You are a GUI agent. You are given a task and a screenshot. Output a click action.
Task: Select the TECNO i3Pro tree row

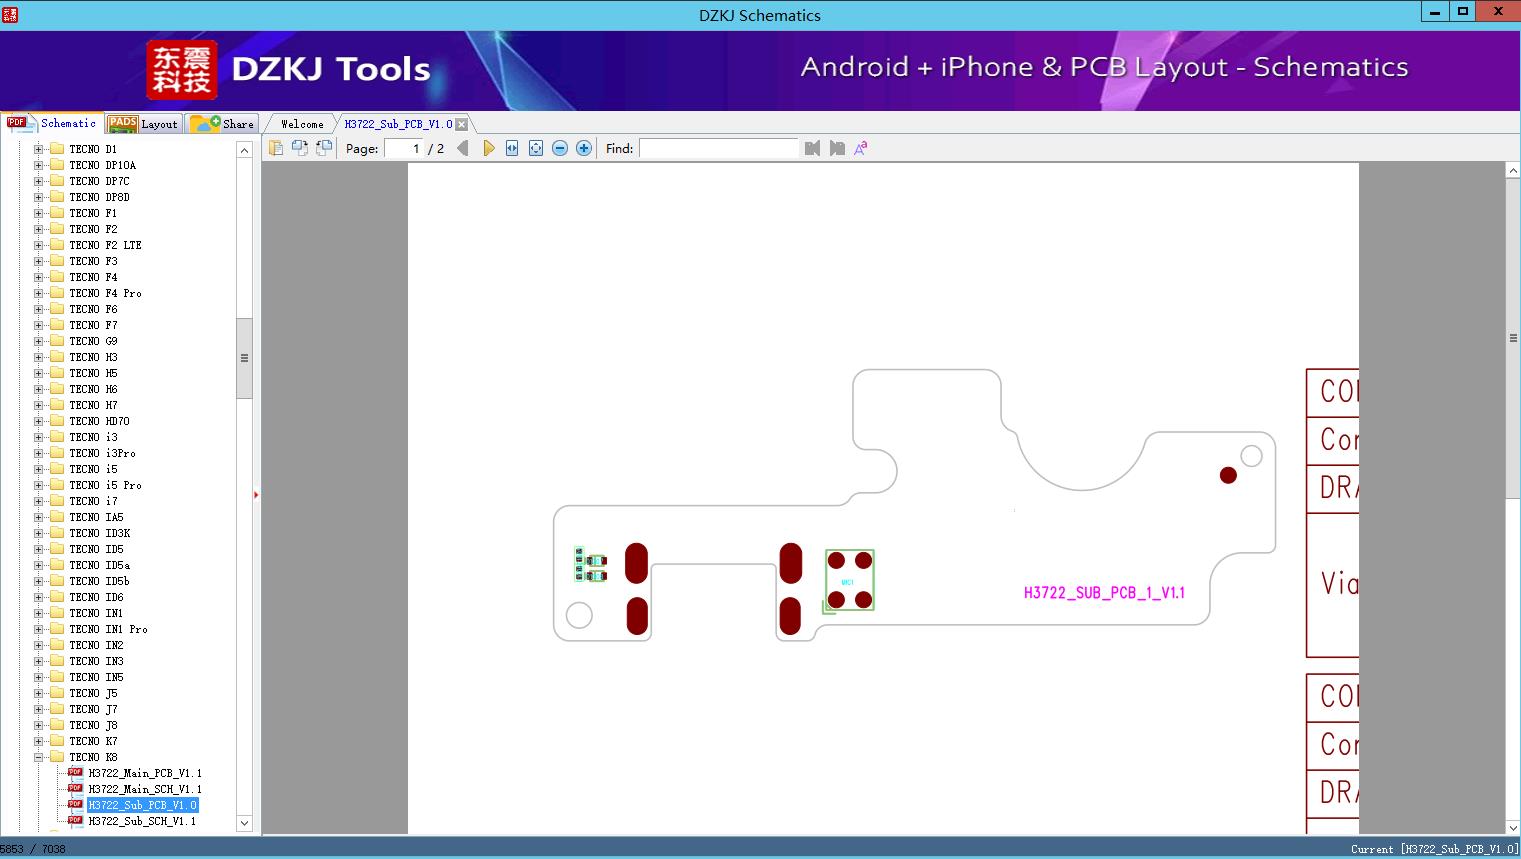(x=102, y=453)
